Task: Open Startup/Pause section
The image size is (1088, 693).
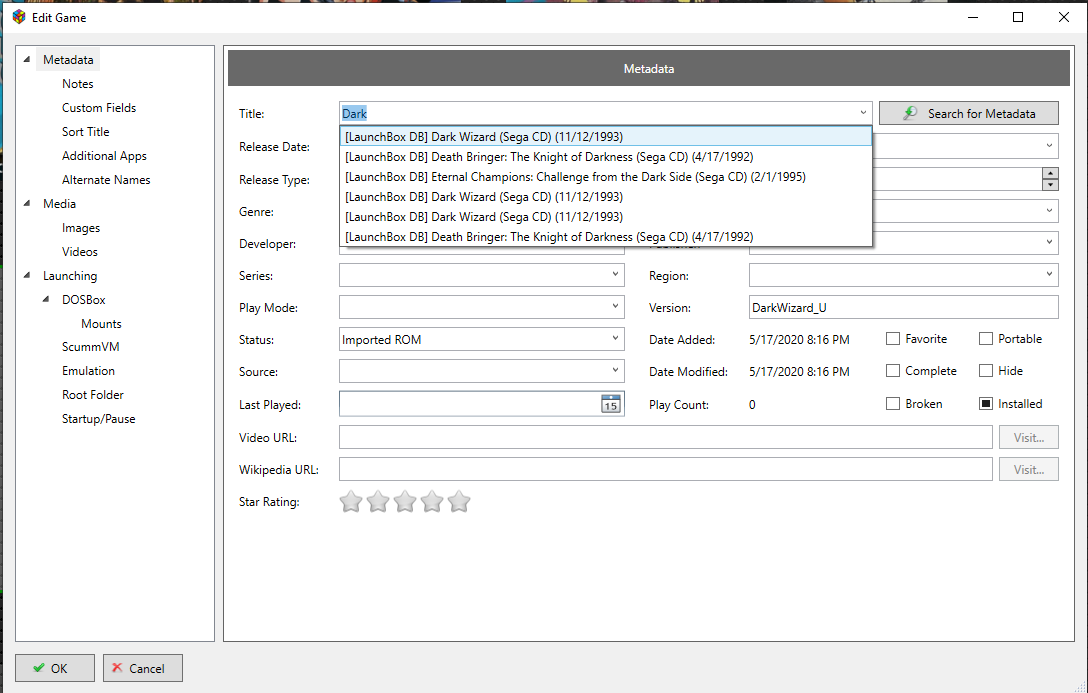Action: (x=99, y=419)
